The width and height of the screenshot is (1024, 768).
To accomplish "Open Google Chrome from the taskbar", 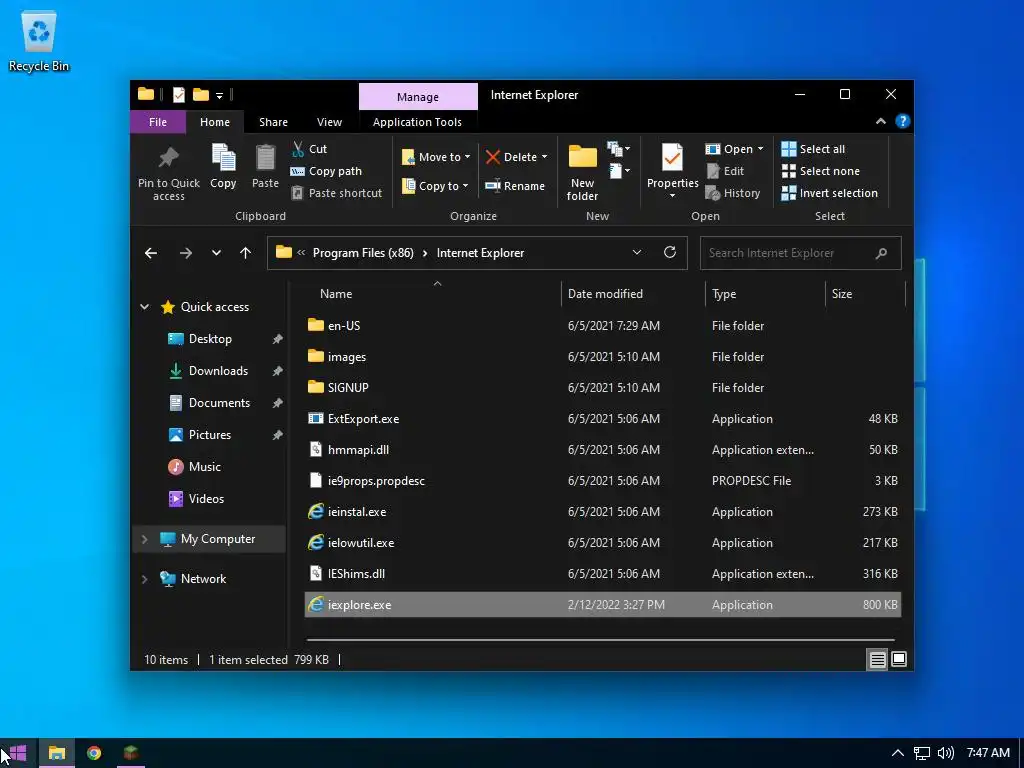I will (94, 753).
